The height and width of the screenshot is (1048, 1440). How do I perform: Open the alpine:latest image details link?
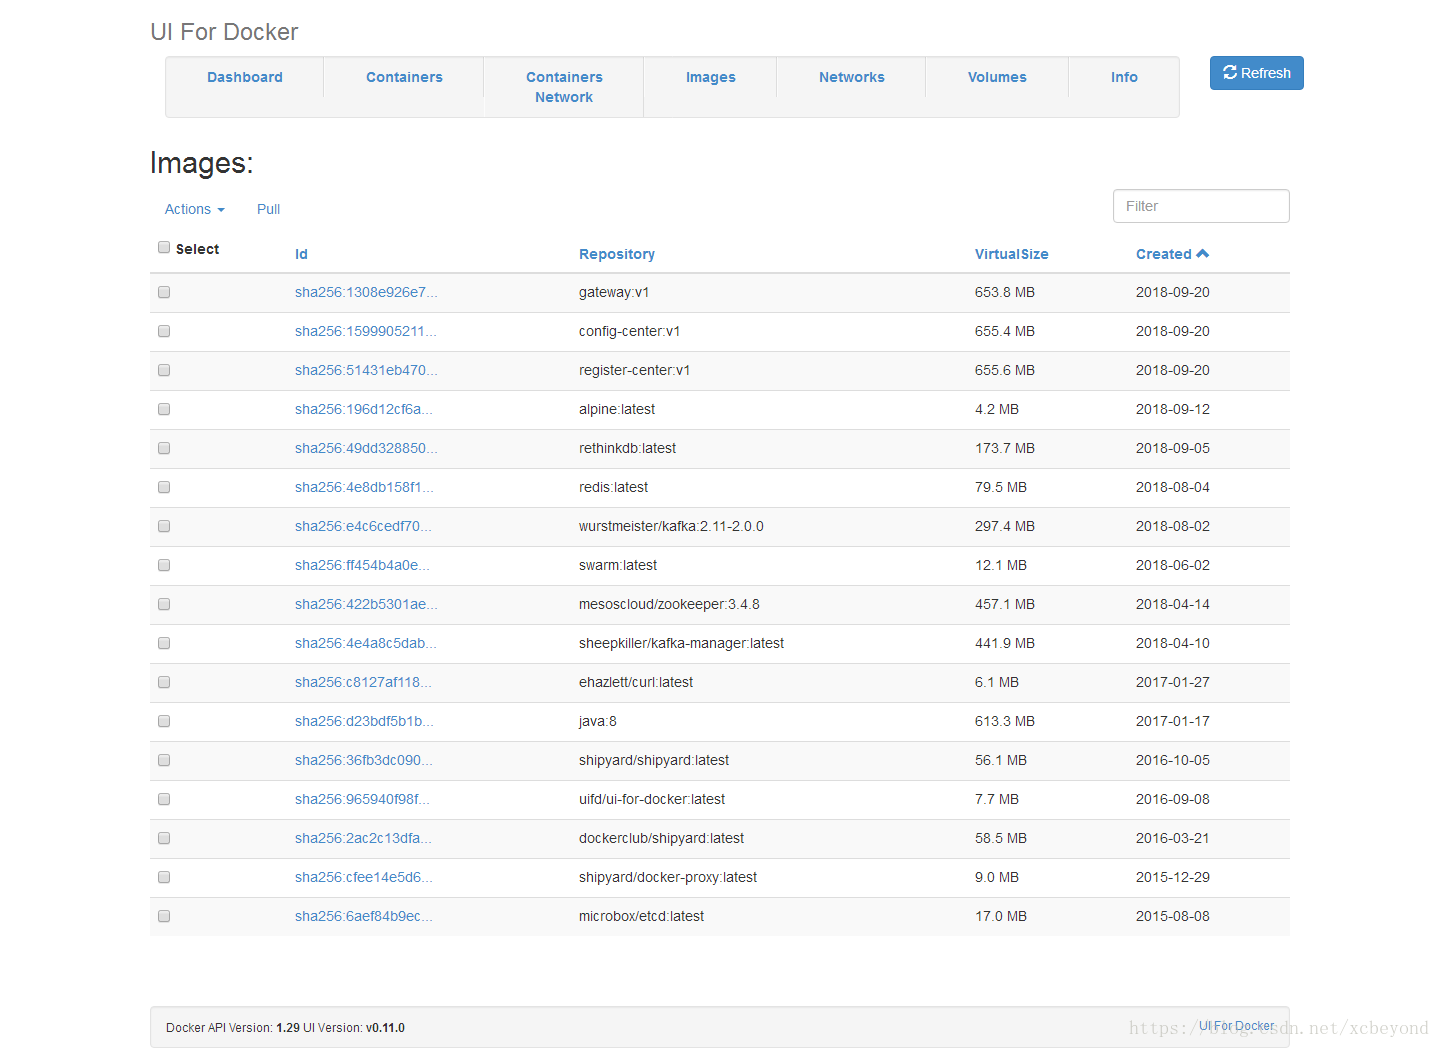pos(364,409)
